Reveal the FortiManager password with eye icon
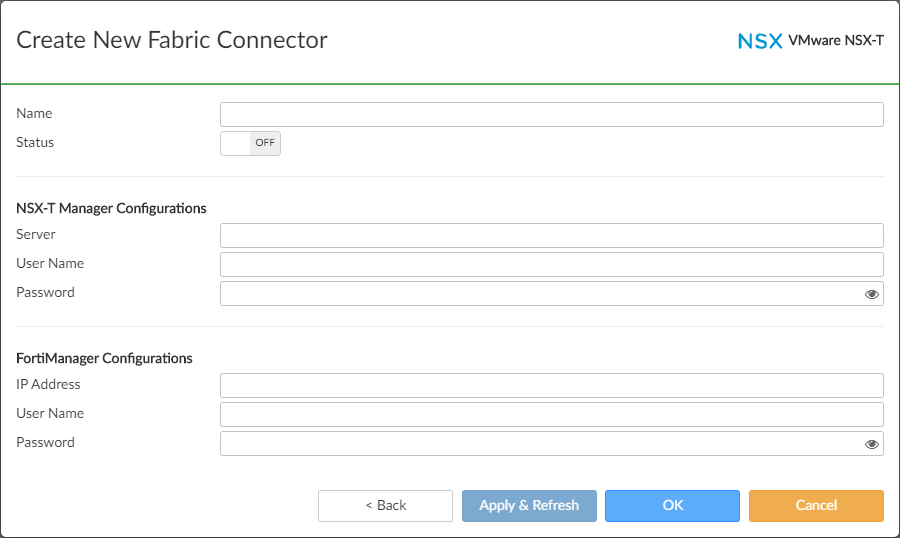The width and height of the screenshot is (900, 538). pyautogui.click(x=872, y=444)
